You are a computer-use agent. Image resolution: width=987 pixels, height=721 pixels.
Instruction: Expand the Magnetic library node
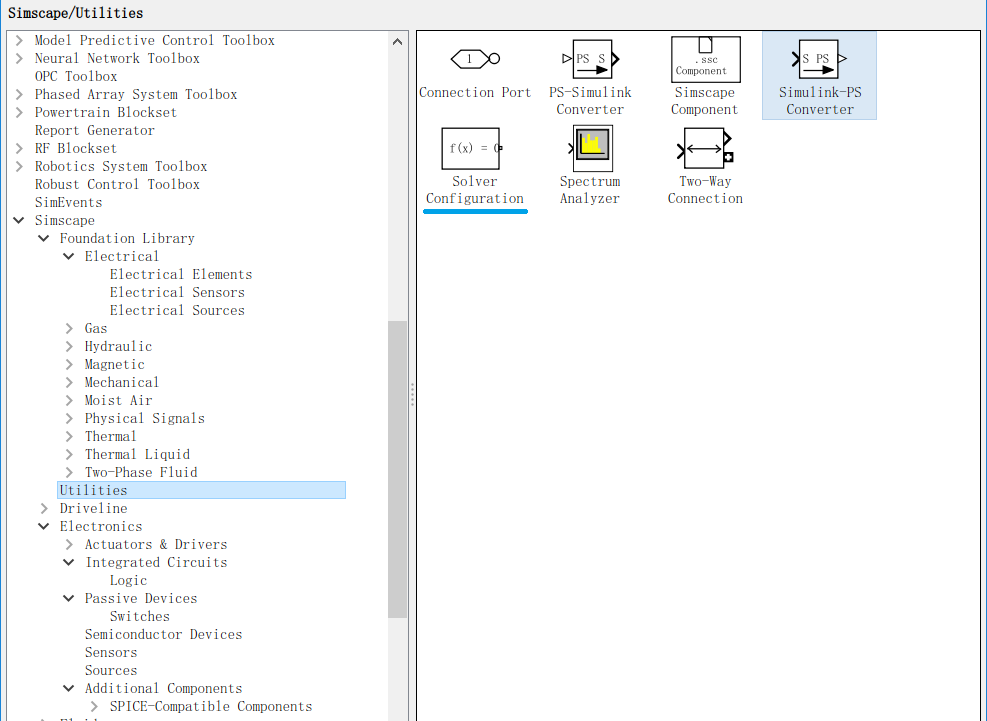69,365
